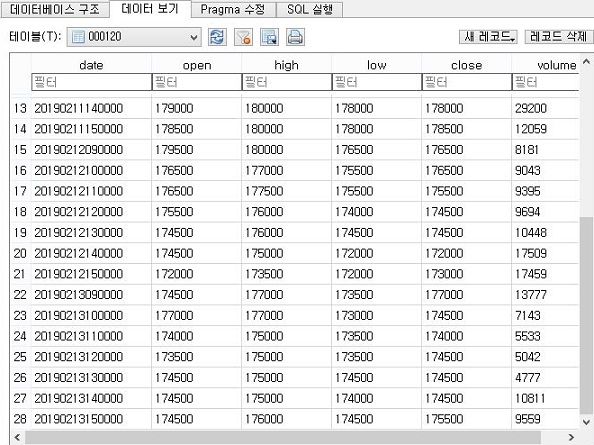Select volume cell 5042
The height and width of the screenshot is (445, 594).
[546, 357]
